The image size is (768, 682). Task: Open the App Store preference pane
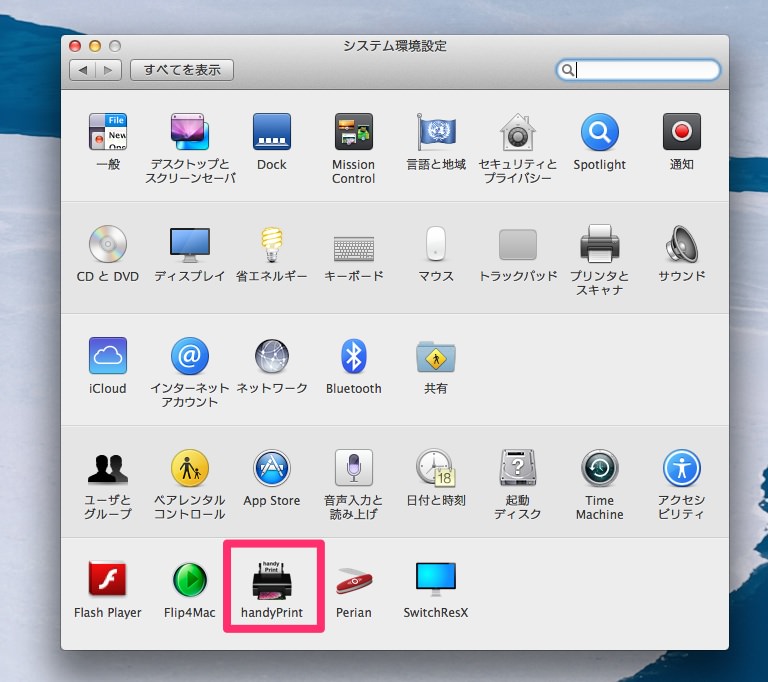coord(272,468)
